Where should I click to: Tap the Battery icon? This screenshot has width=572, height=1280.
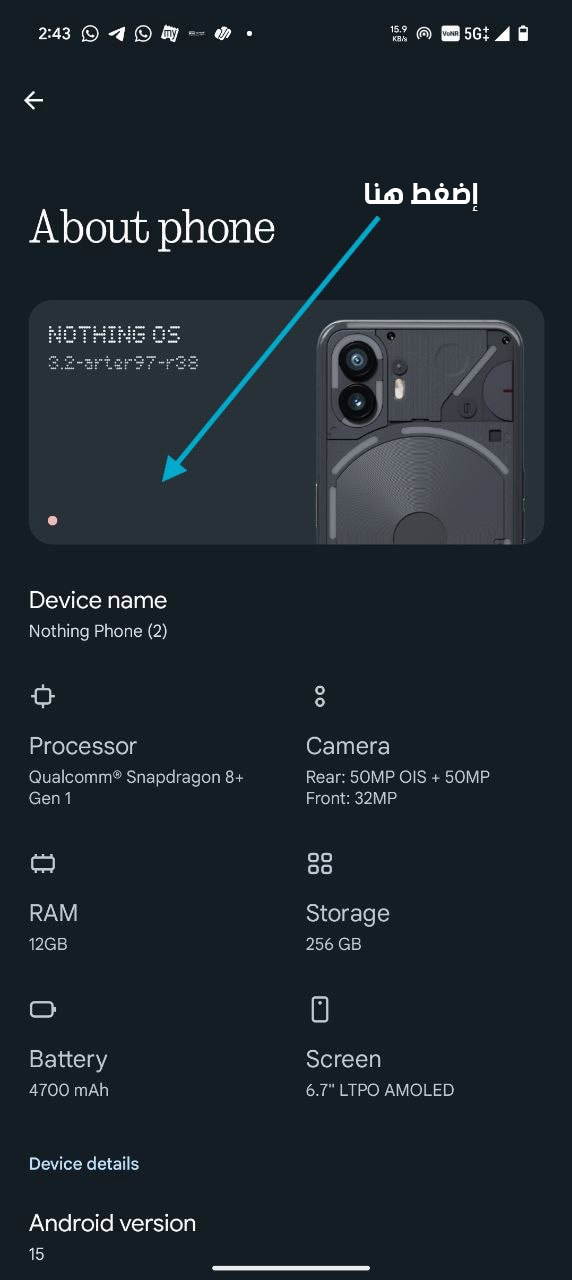(x=42, y=1009)
